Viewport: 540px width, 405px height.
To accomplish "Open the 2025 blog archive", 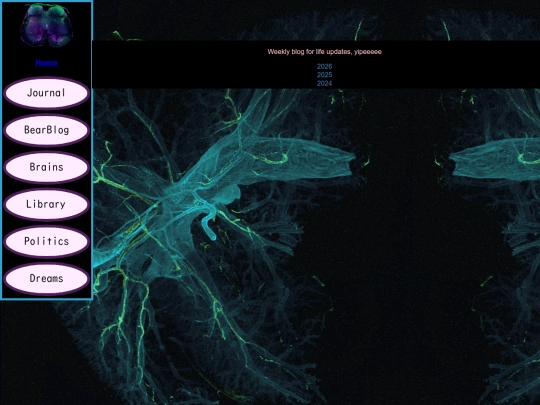I will tap(324, 75).
